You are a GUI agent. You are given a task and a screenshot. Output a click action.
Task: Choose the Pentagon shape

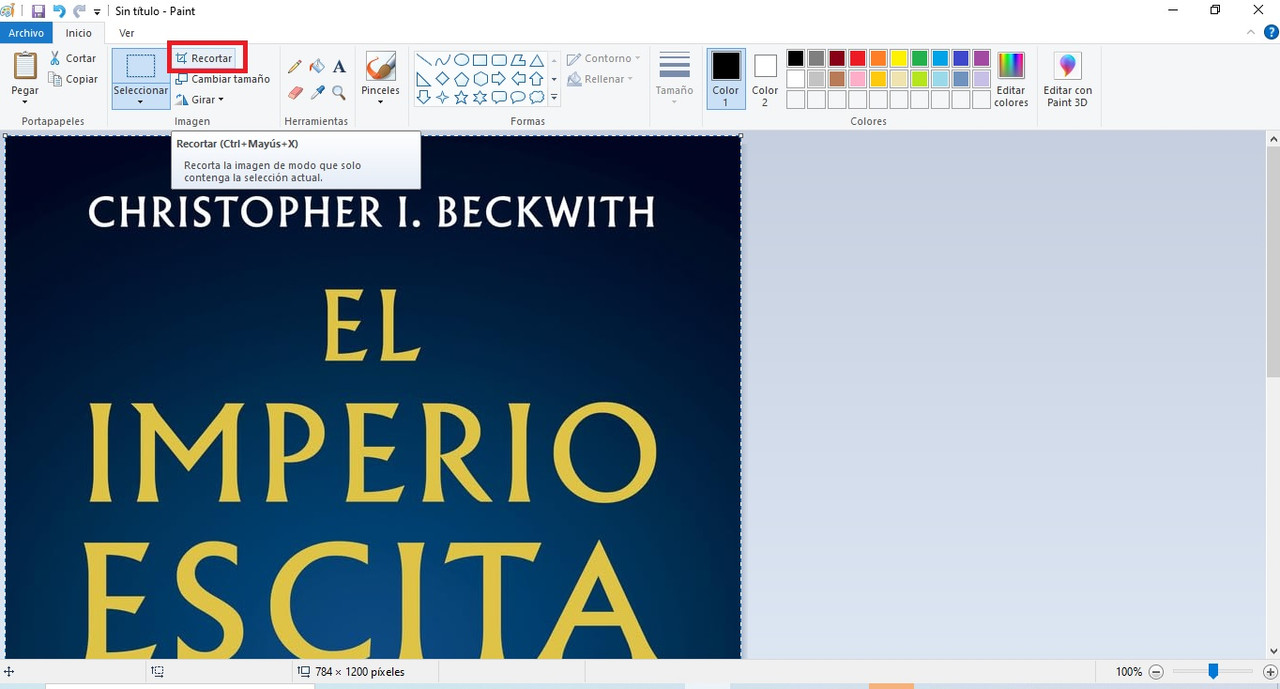(461, 79)
